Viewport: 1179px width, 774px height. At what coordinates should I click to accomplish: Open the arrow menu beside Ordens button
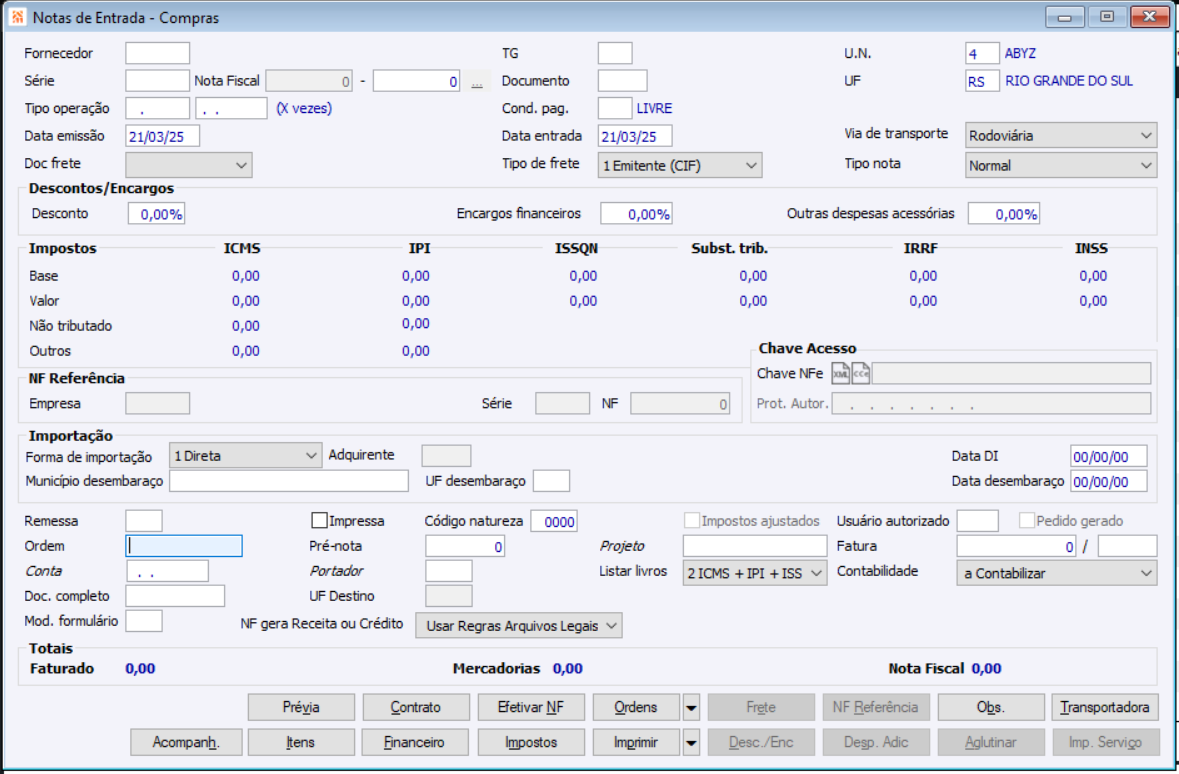pos(691,708)
